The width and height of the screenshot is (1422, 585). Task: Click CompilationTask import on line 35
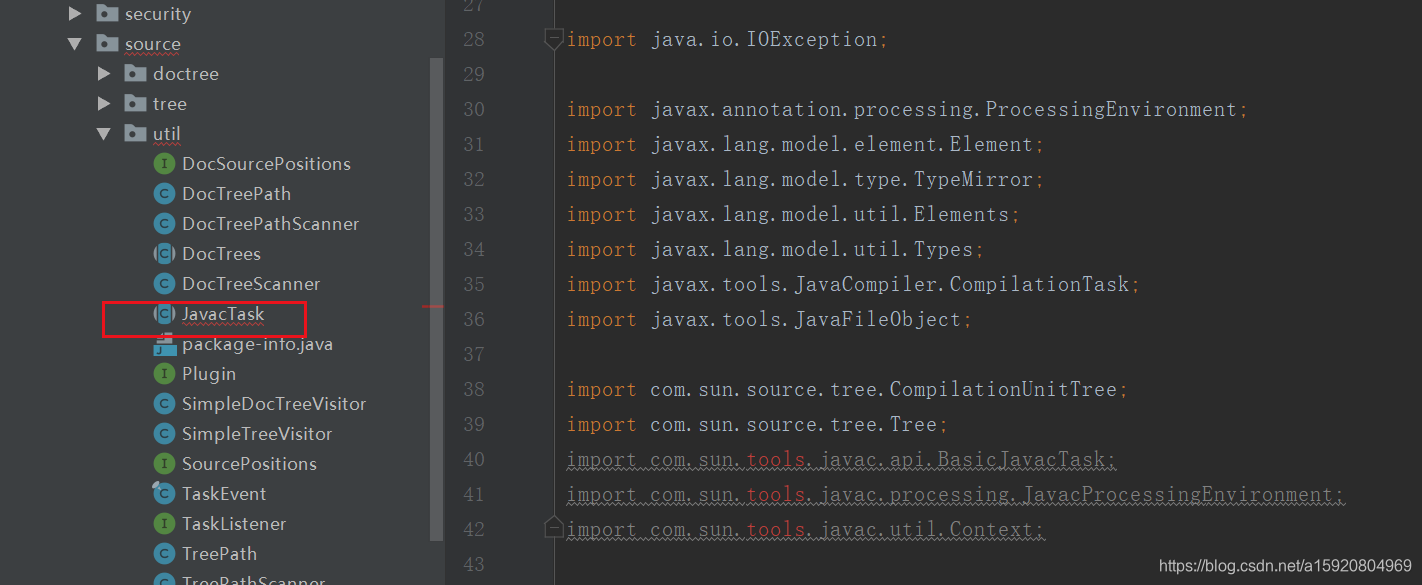point(854,285)
